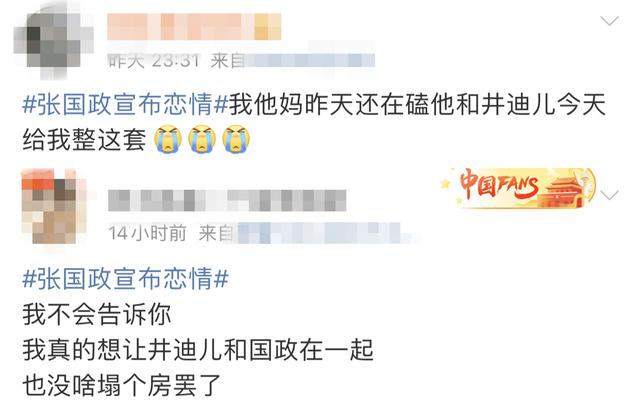Open the #张国政宣布恋情# hashtag in second post
Image resolution: width=640 pixels, height=413 pixels.
(x=125, y=279)
